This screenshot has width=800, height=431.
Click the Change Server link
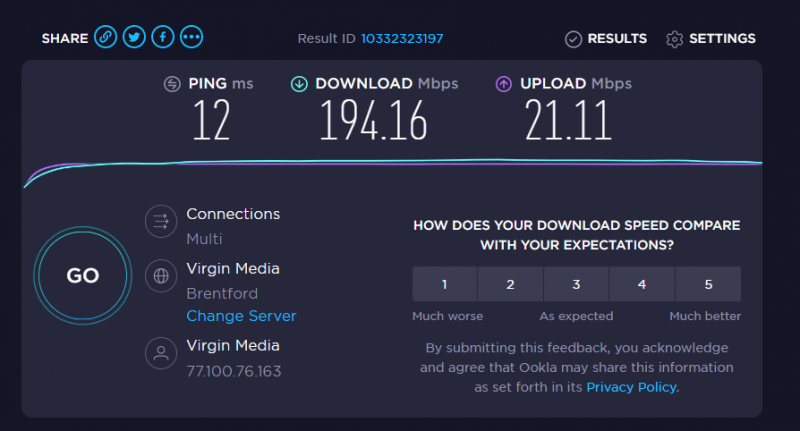coord(241,316)
